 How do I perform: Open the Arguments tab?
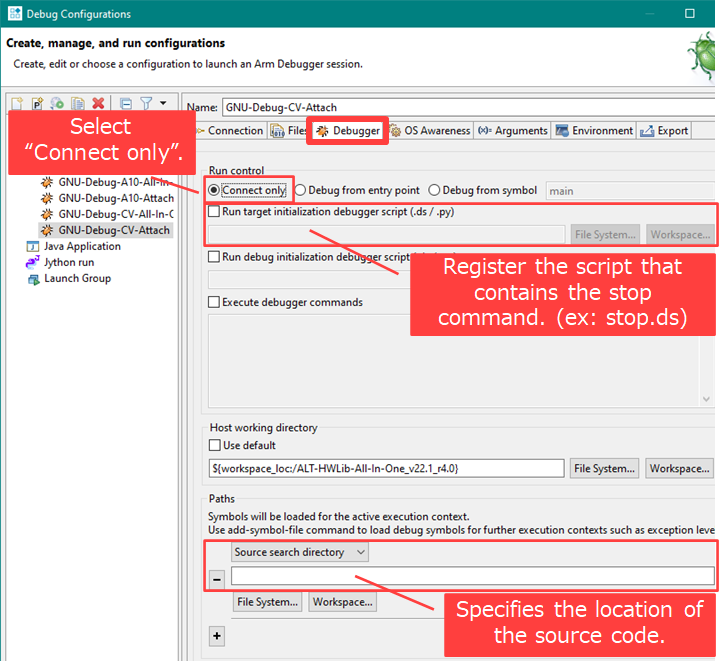coord(513,131)
